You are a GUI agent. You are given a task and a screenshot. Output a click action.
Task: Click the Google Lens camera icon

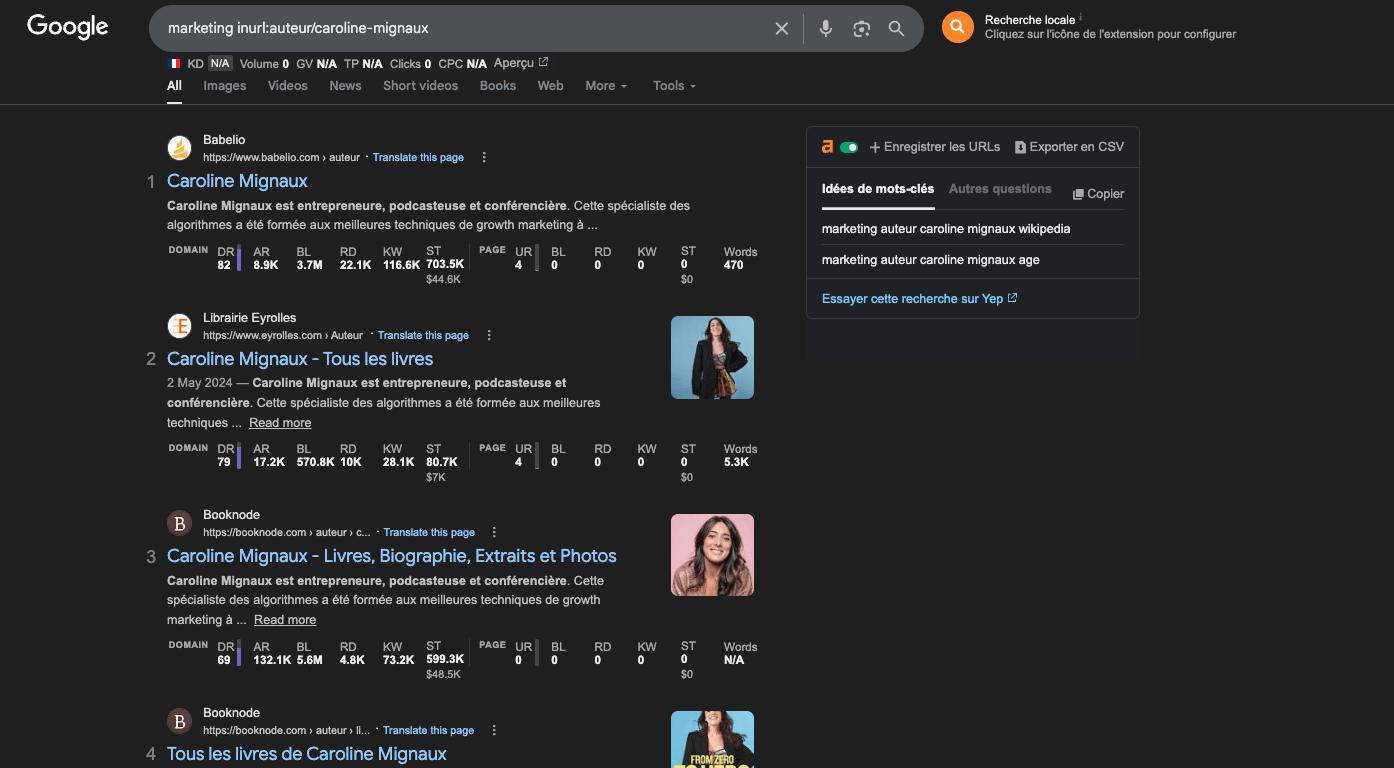pos(861,28)
